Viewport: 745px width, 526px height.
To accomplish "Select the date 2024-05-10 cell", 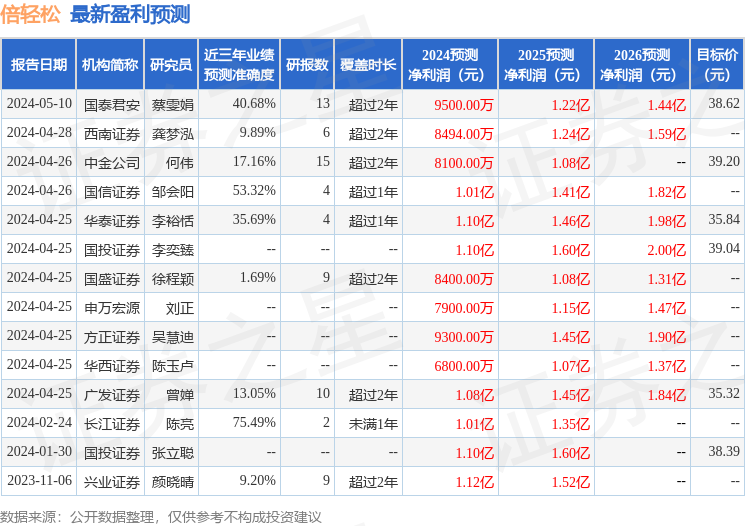I will [x=39, y=104].
